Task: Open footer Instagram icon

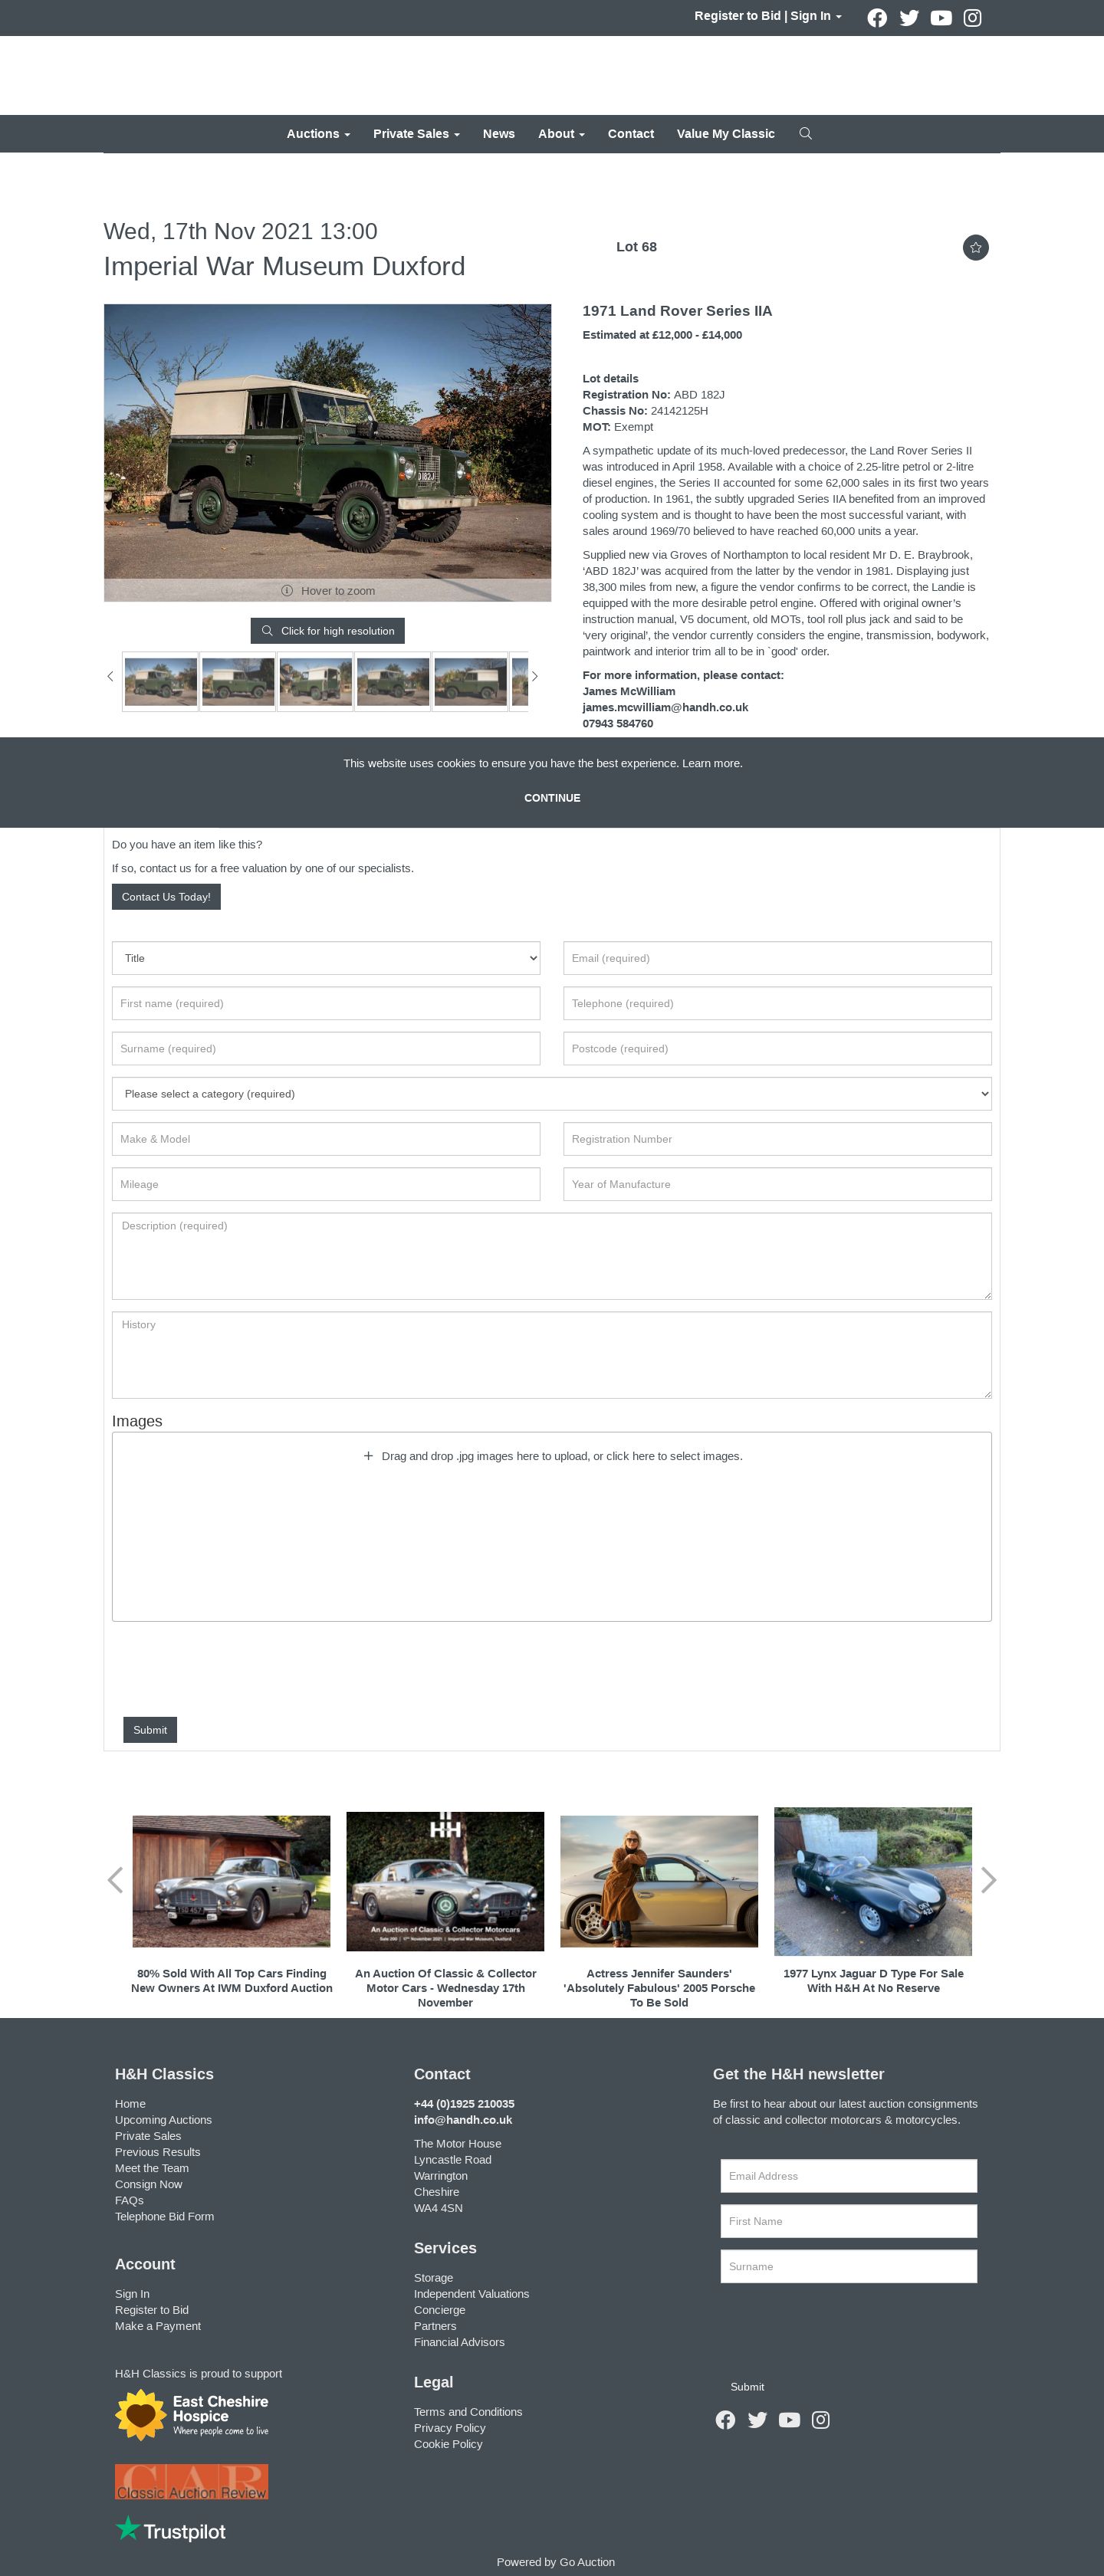Action: tap(821, 2420)
